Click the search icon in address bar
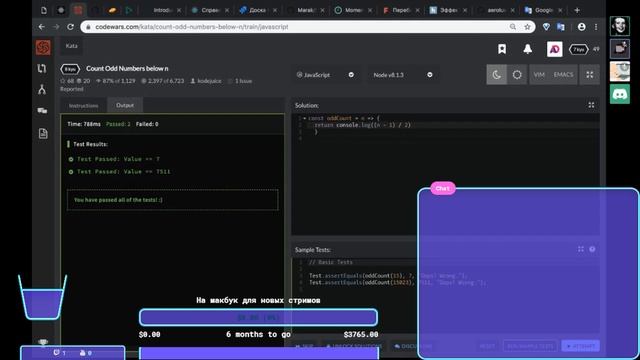The height and width of the screenshot is (360, 640). point(513,27)
